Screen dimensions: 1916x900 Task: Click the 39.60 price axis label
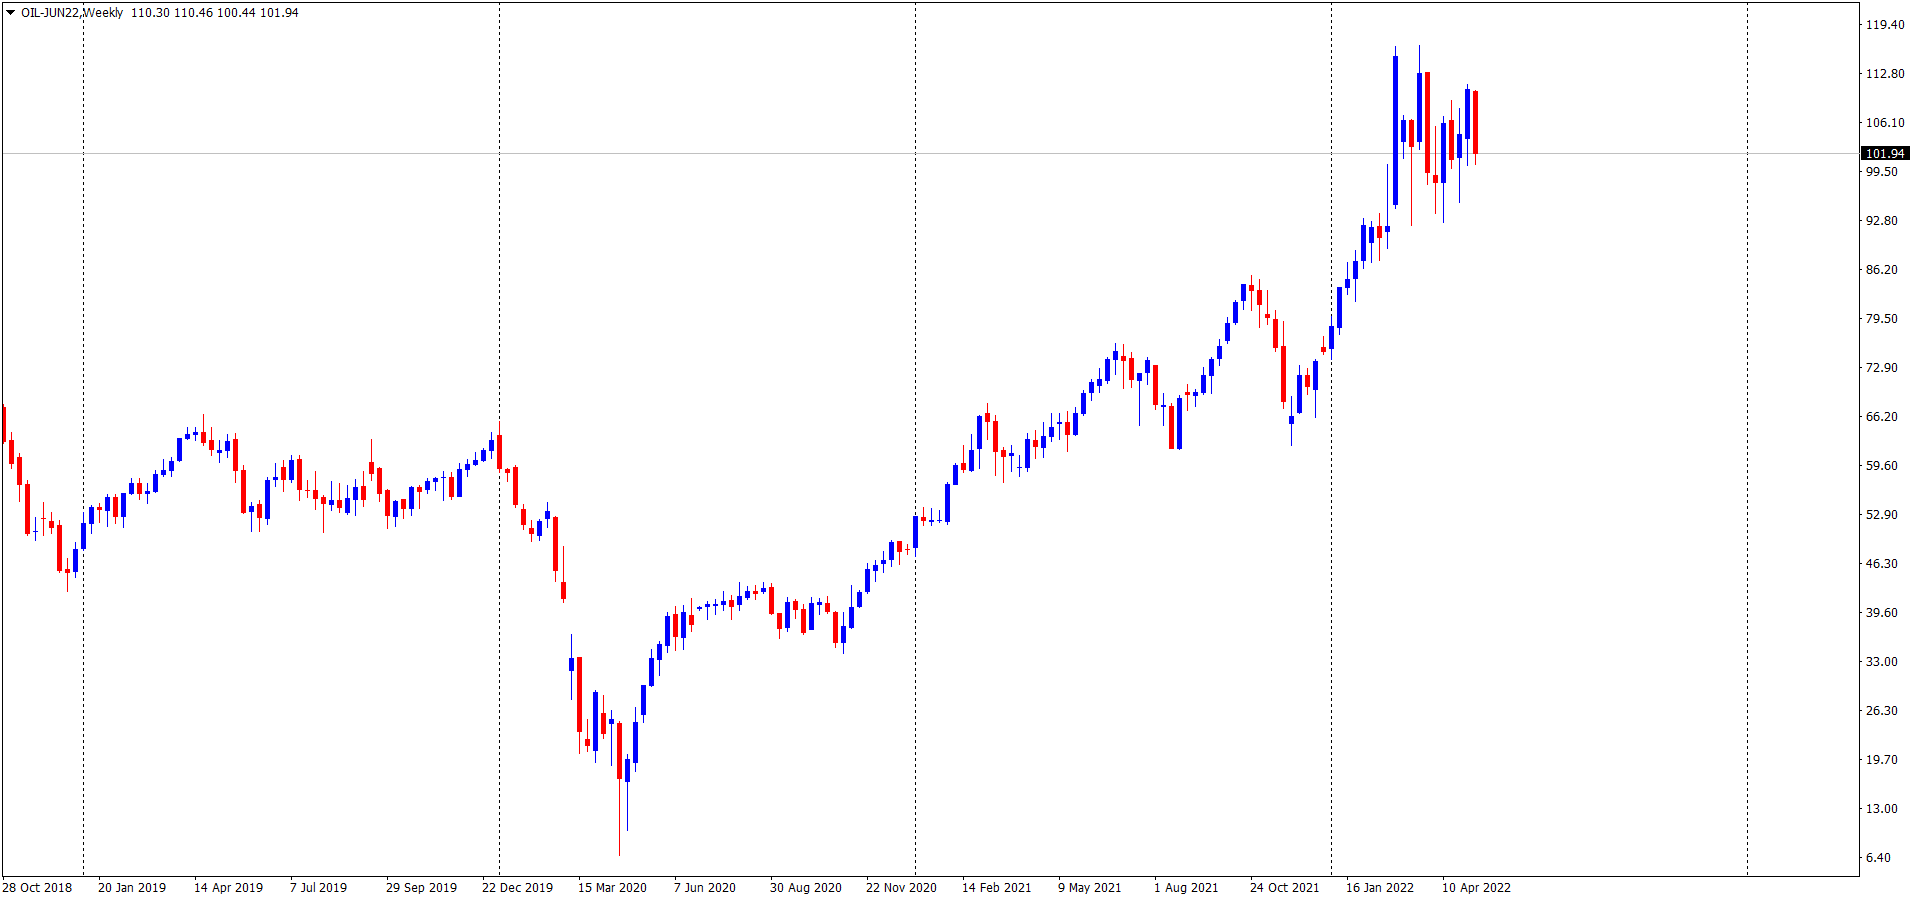pyautogui.click(x=1881, y=613)
